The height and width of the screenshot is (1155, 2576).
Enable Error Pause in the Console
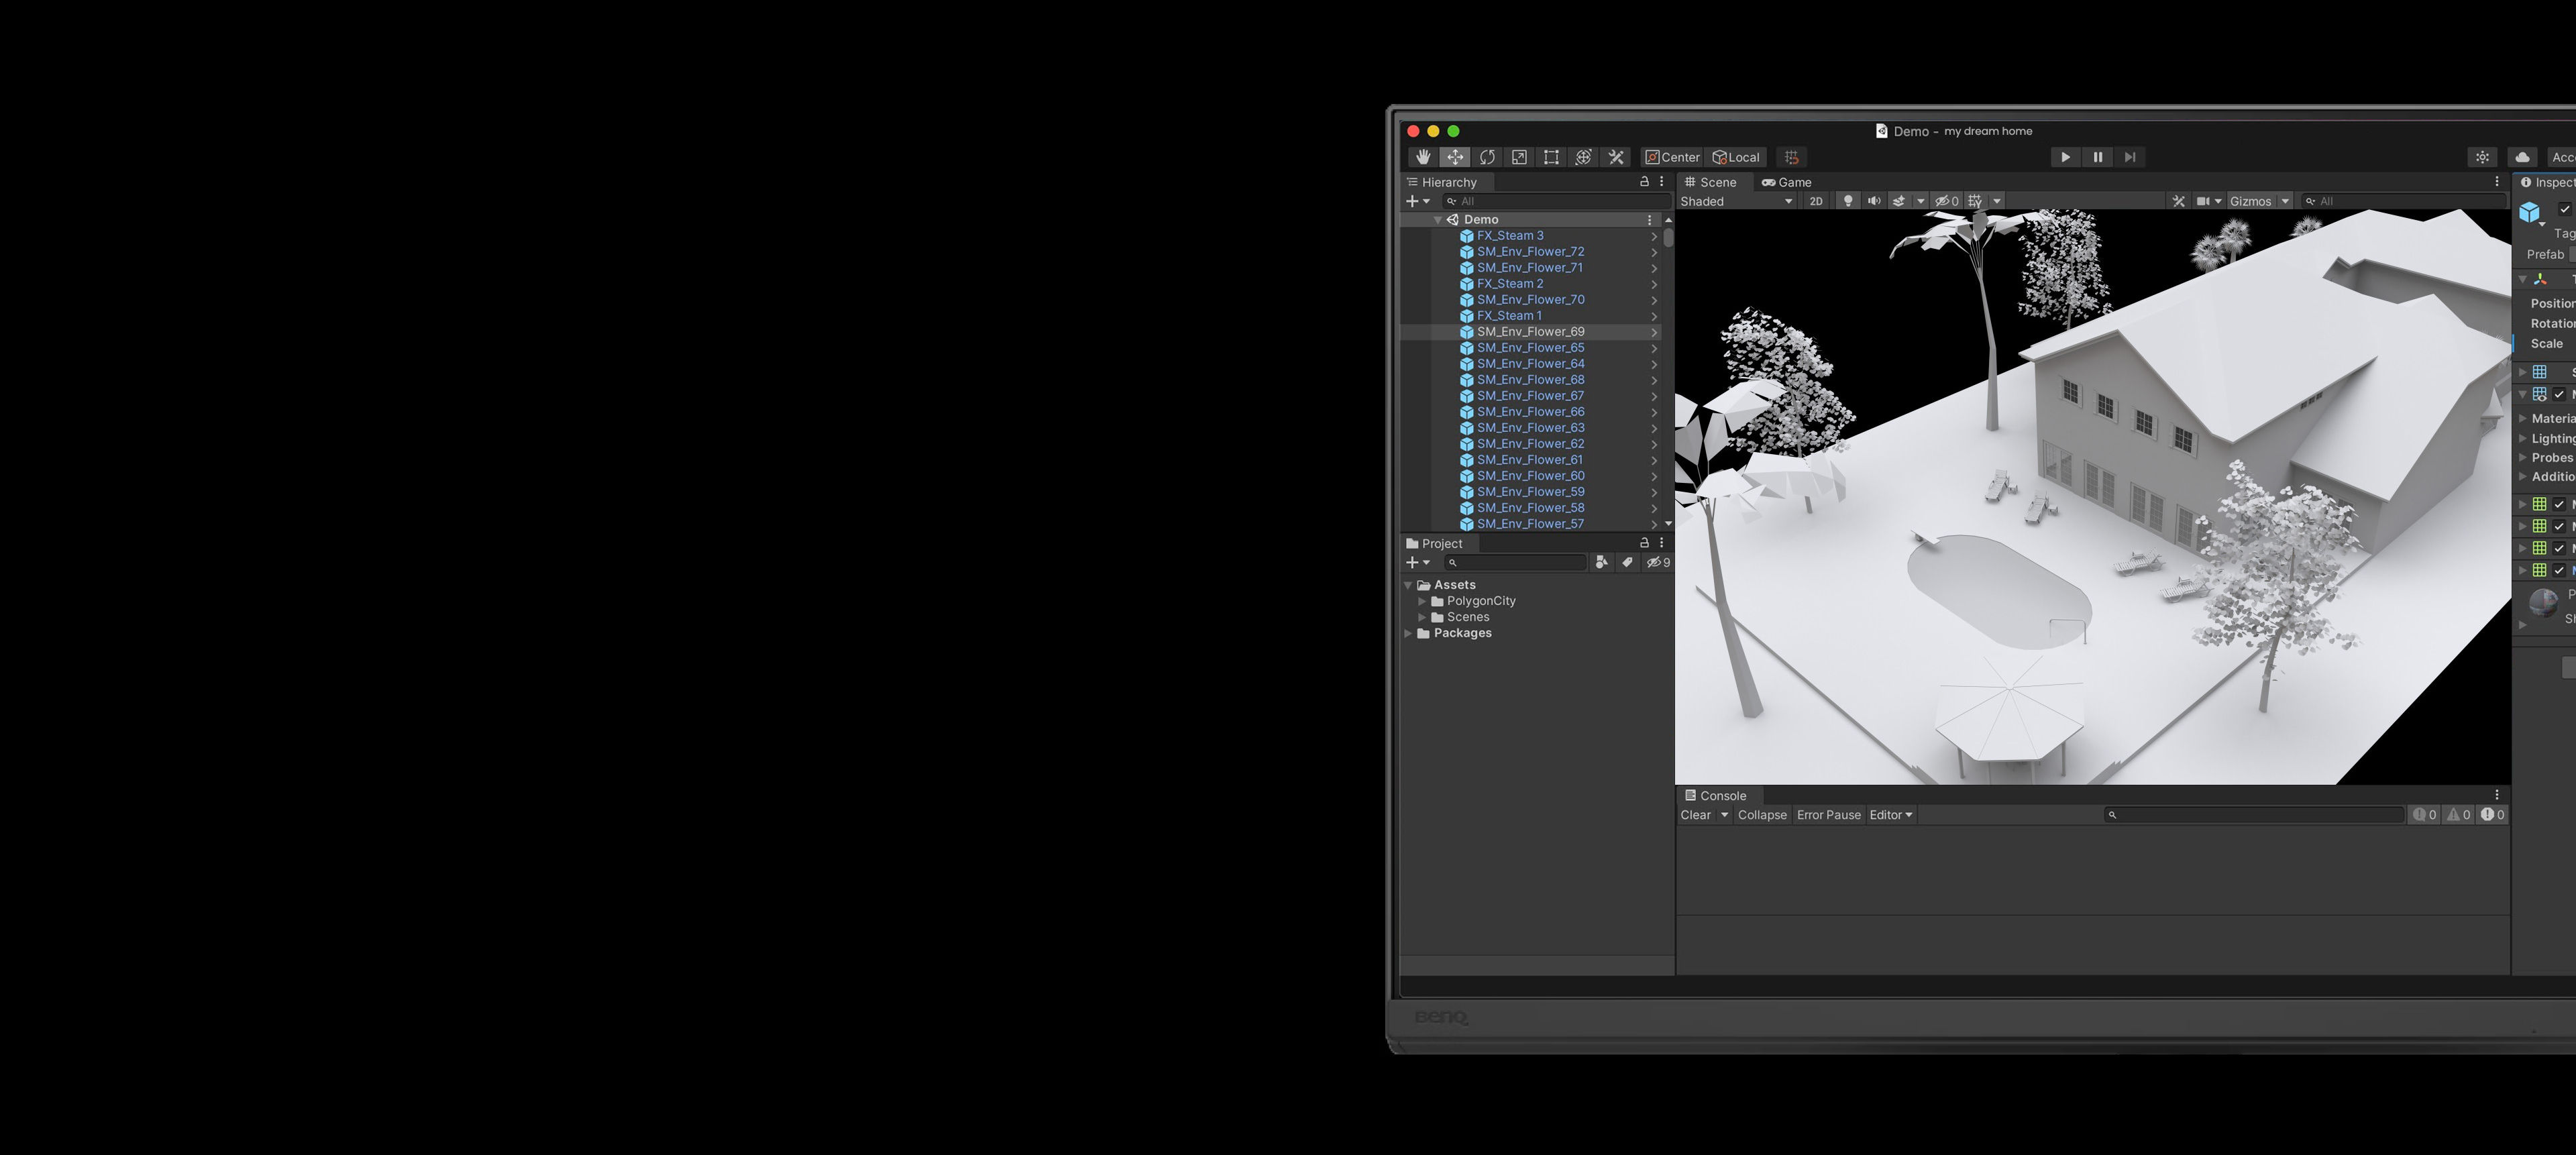pos(1829,815)
